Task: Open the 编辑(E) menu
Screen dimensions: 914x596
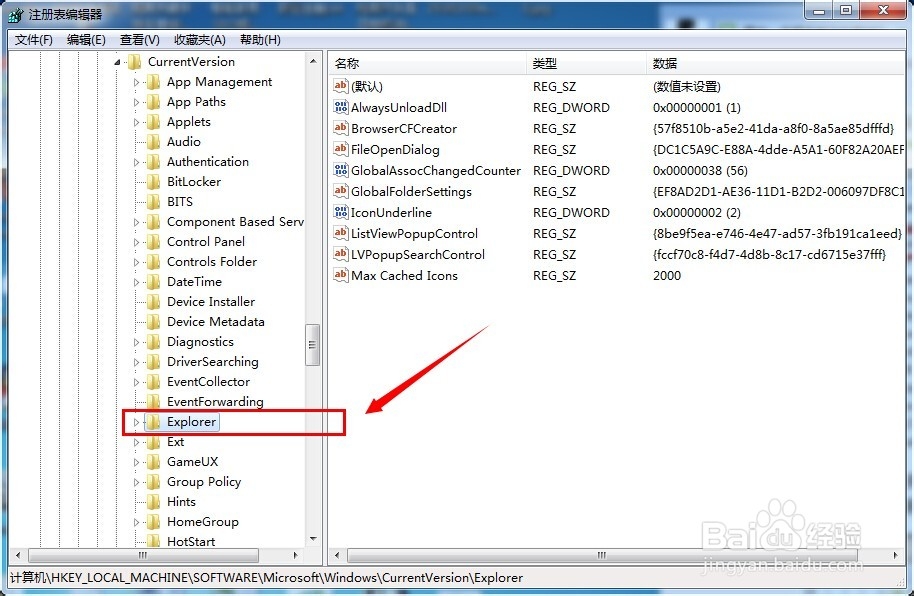Action: click(x=86, y=40)
